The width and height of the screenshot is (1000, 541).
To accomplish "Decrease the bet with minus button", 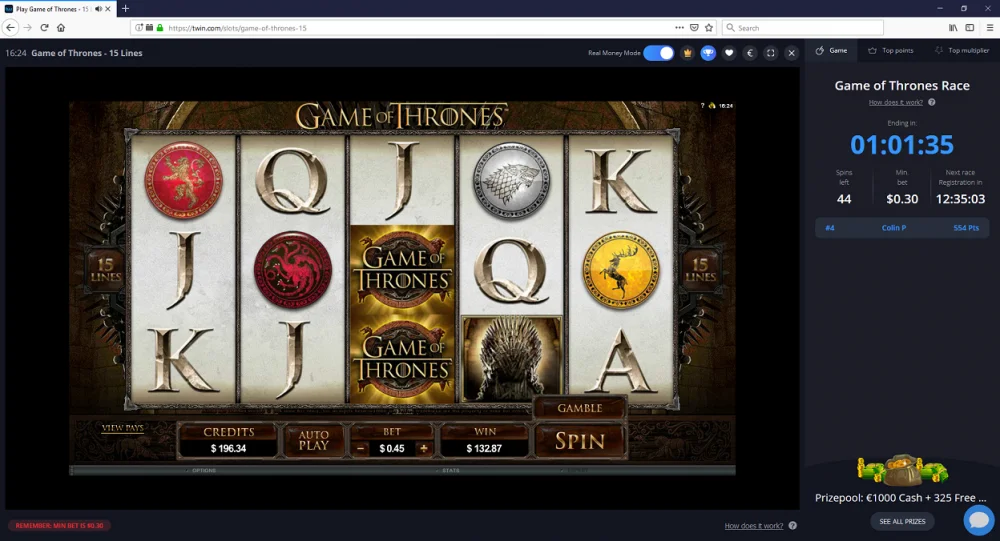I will pyautogui.click(x=361, y=448).
